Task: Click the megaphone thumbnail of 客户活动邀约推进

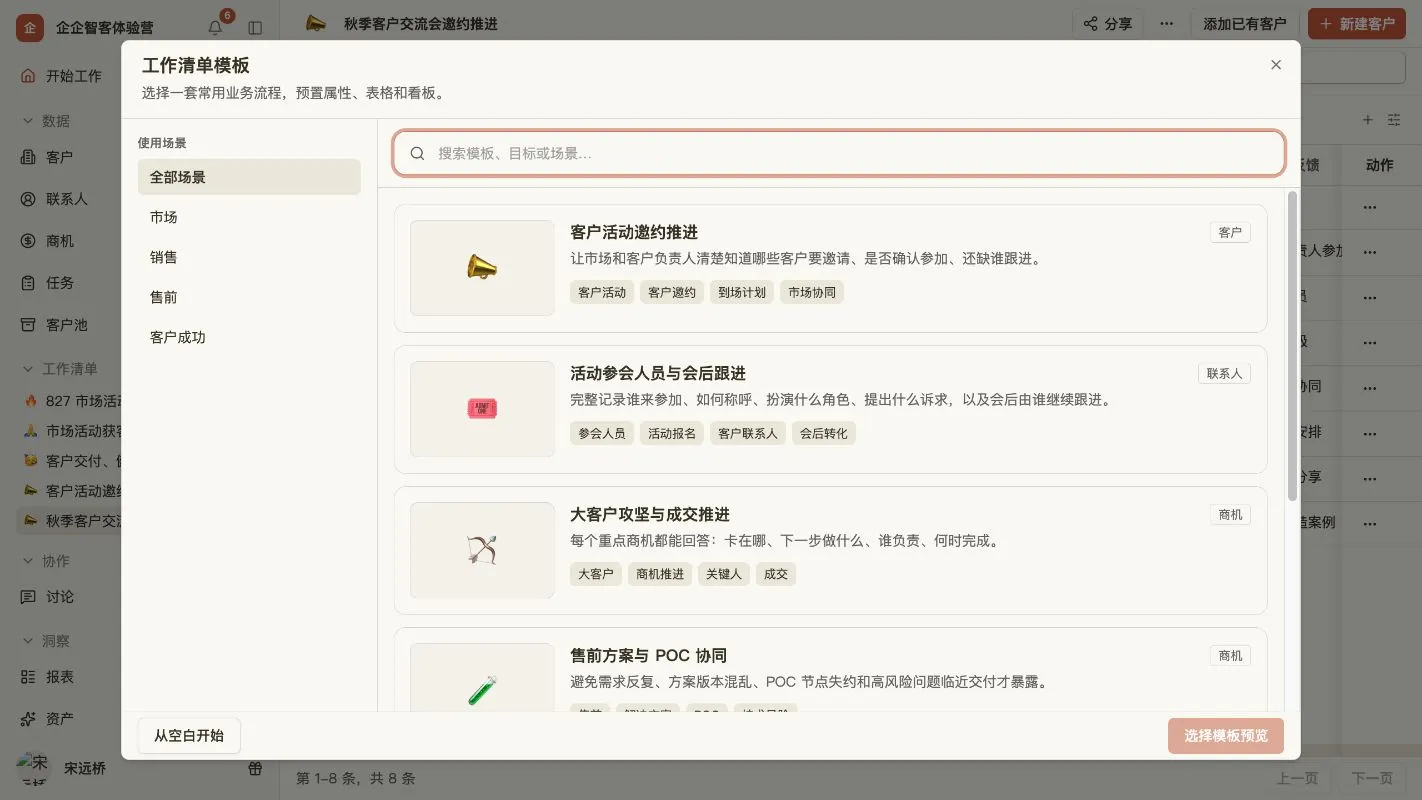Action: (482, 268)
